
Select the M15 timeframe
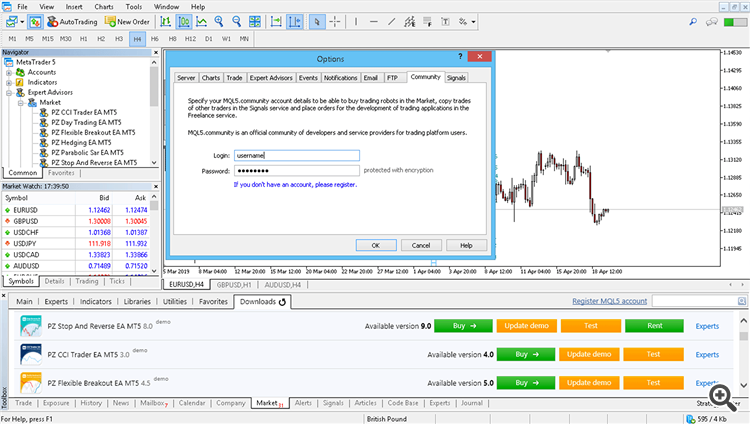pos(47,39)
